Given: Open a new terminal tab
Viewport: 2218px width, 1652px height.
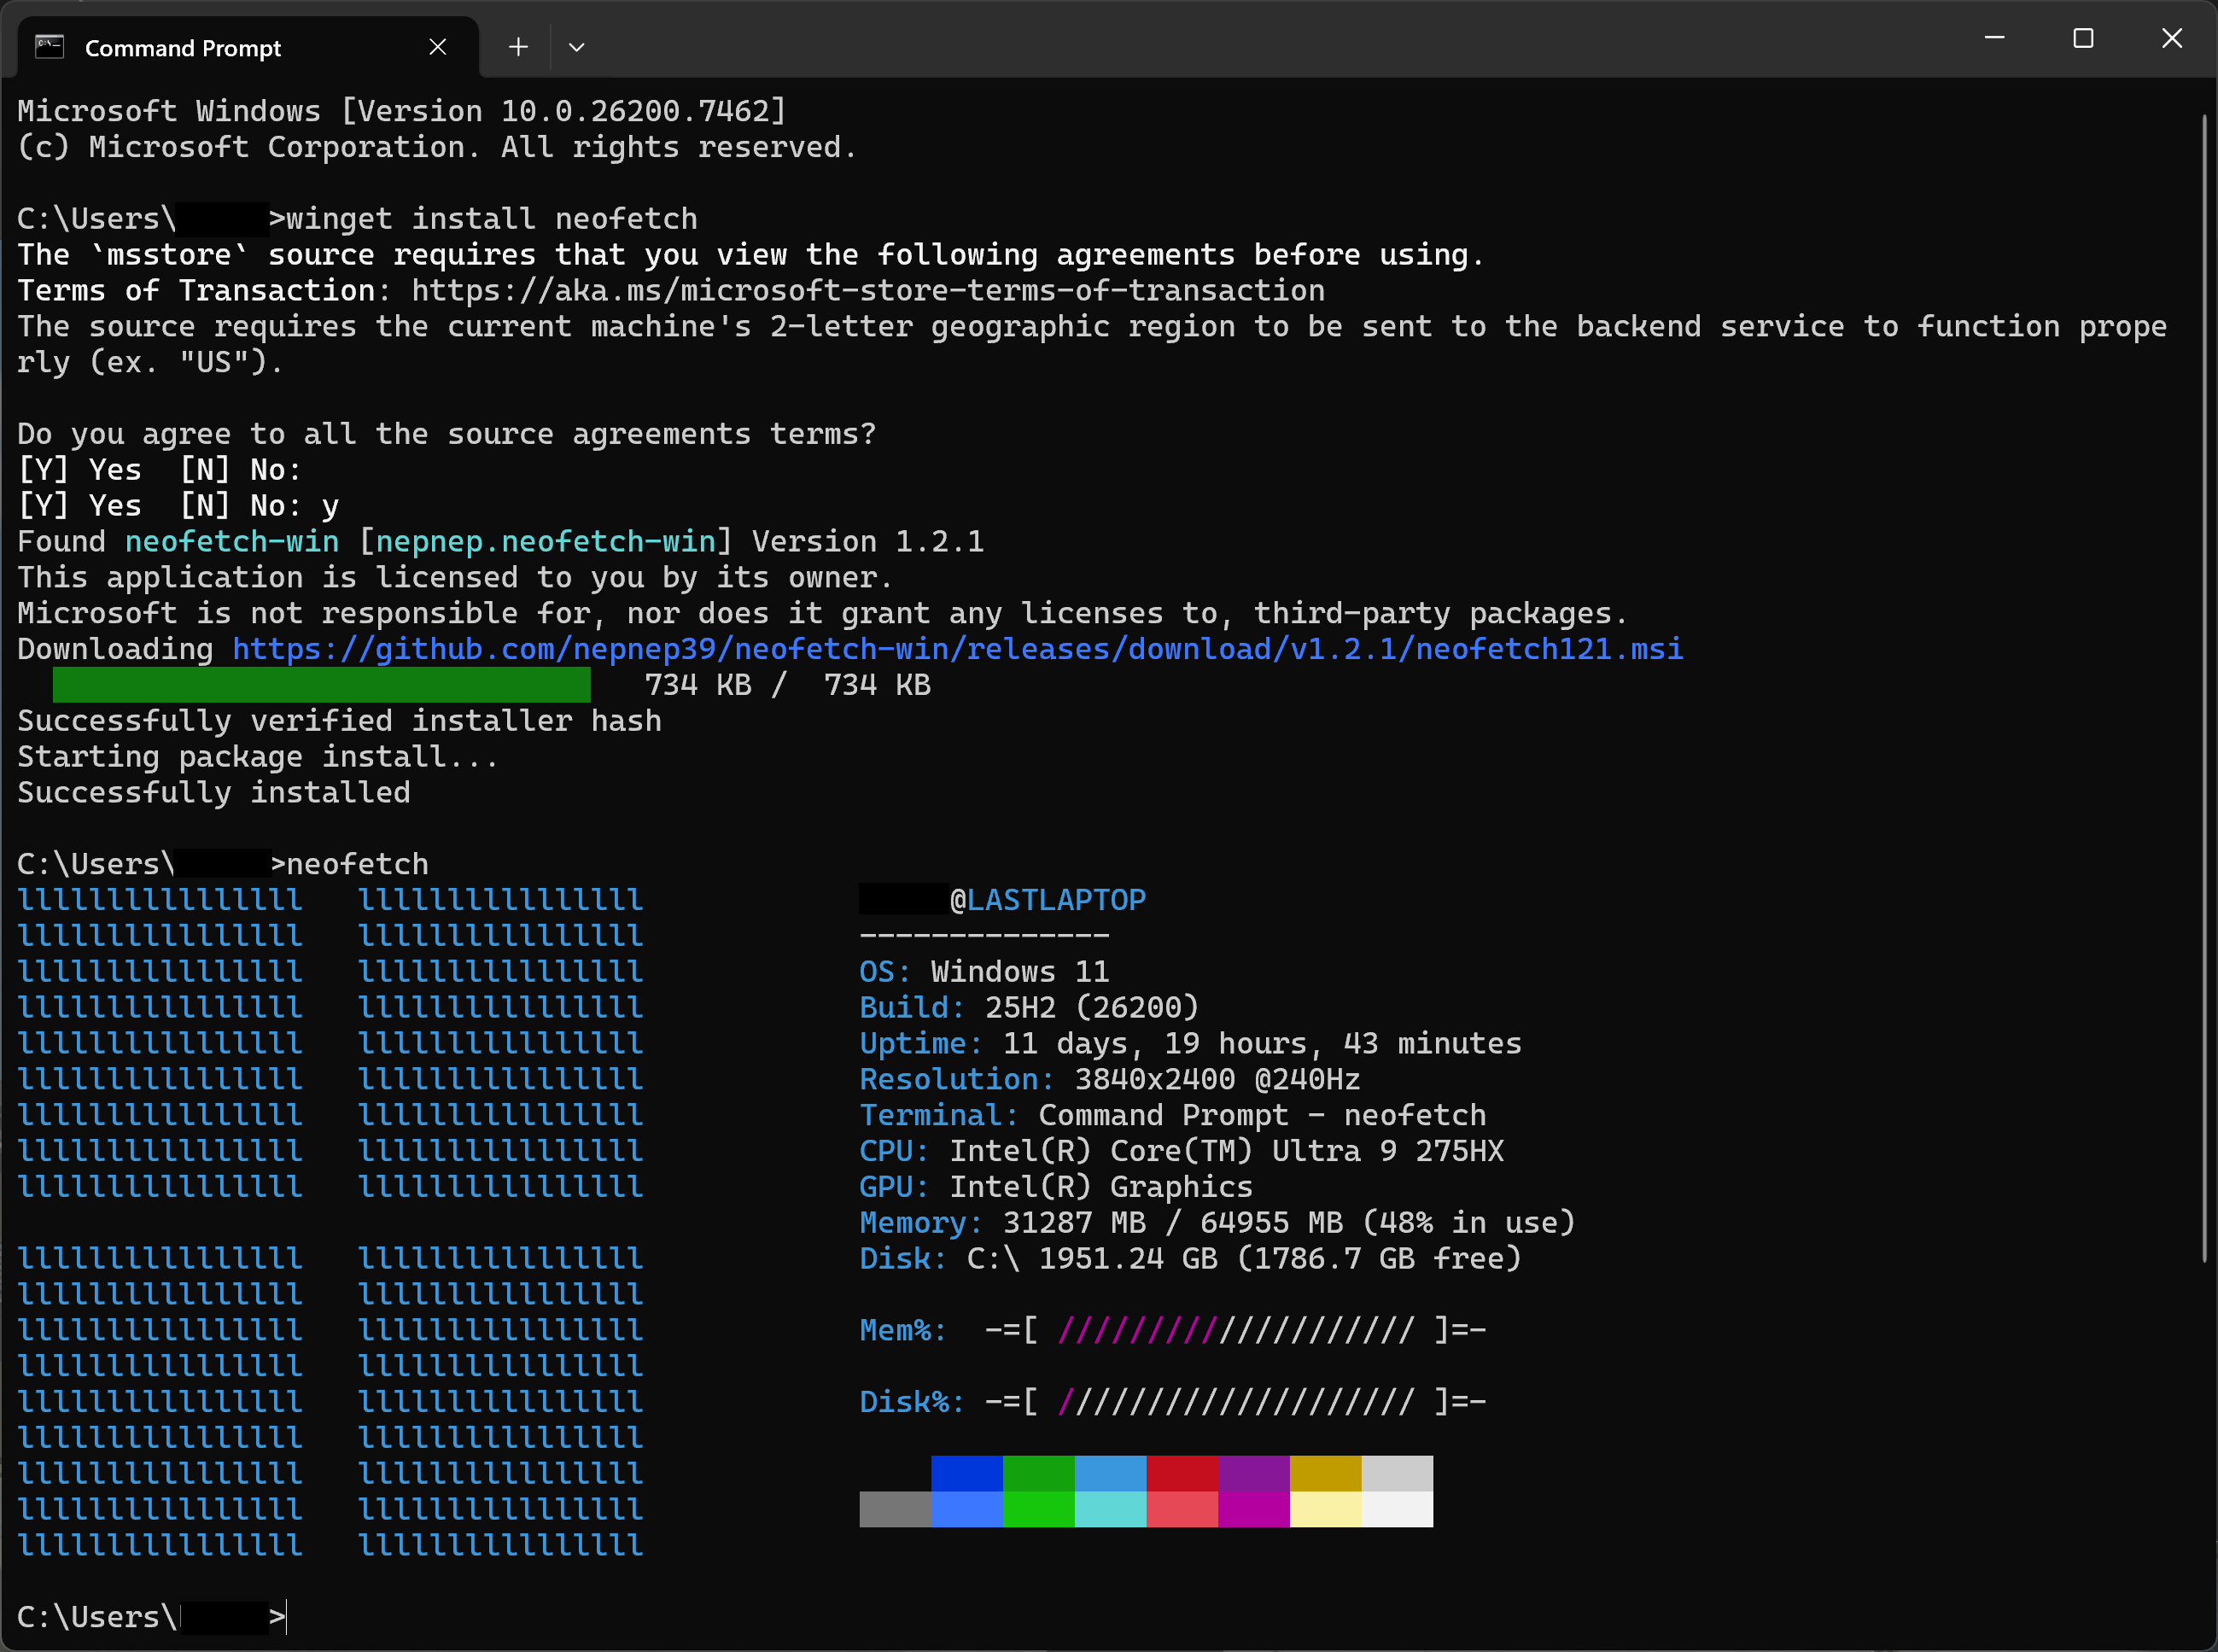Looking at the screenshot, I should point(518,47).
